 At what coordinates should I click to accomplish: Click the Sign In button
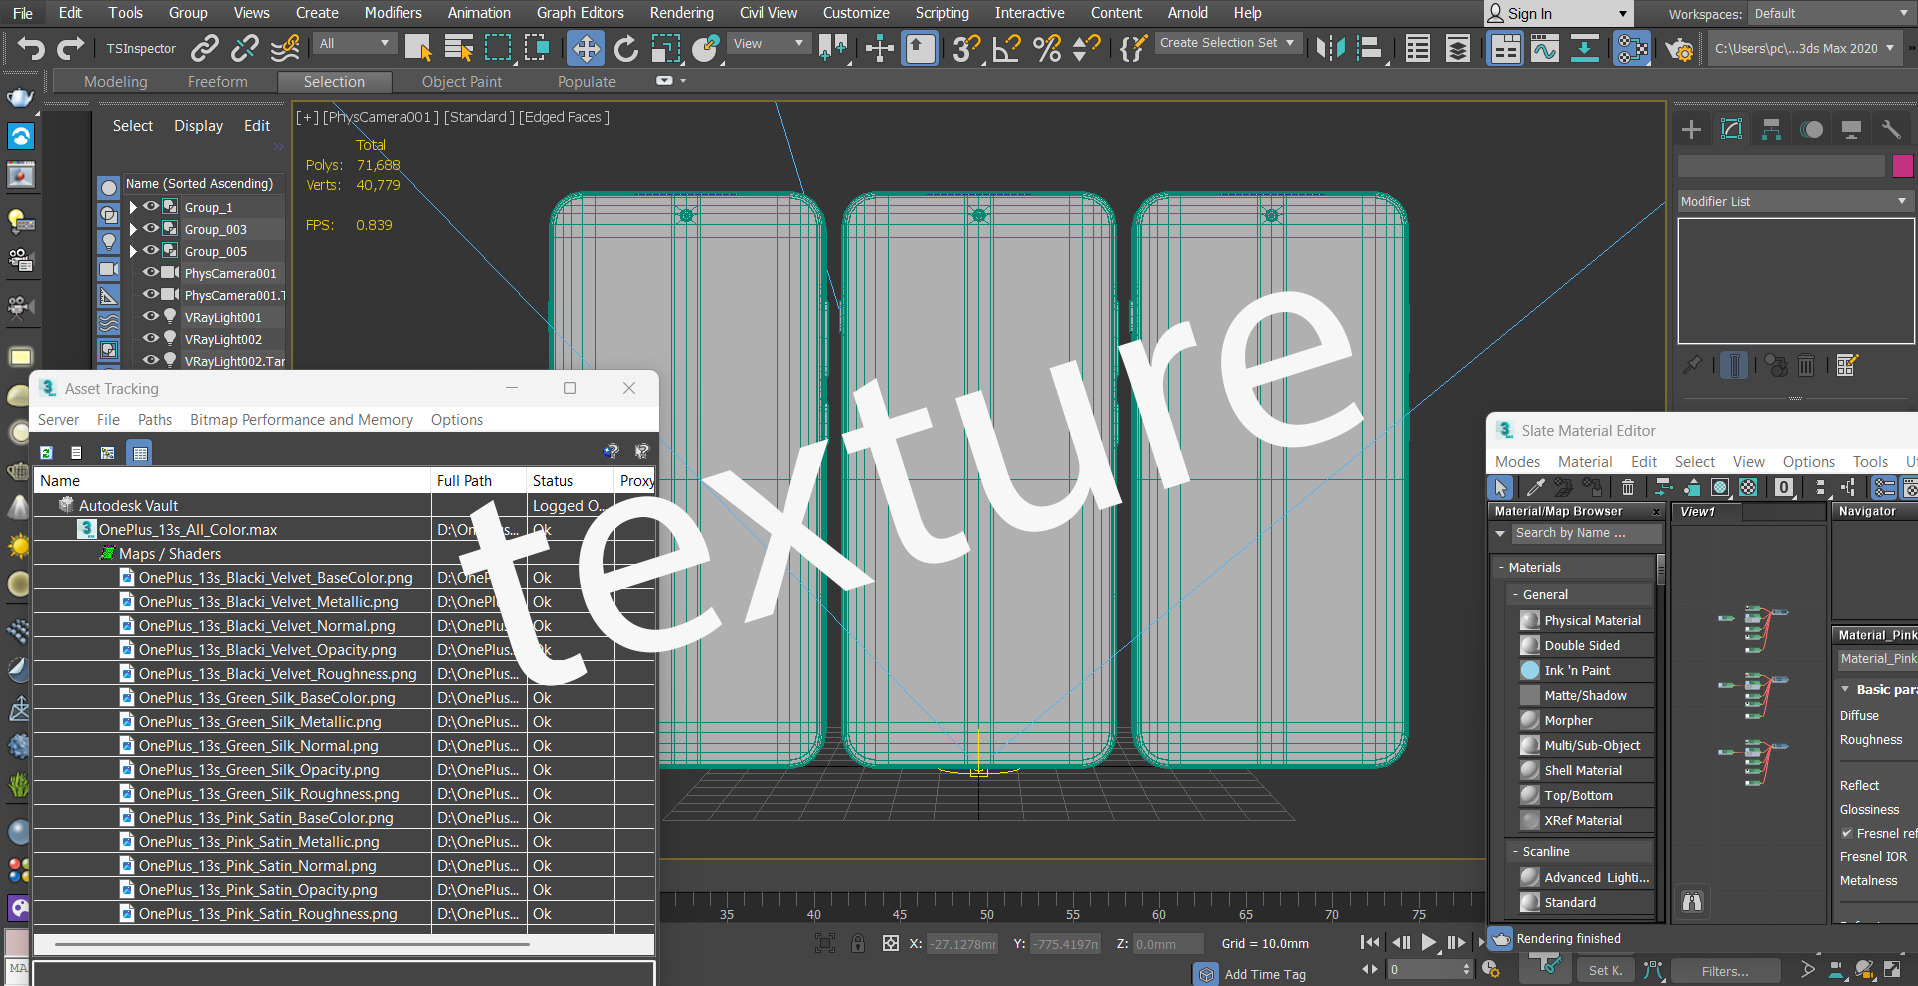(1557, 14)
